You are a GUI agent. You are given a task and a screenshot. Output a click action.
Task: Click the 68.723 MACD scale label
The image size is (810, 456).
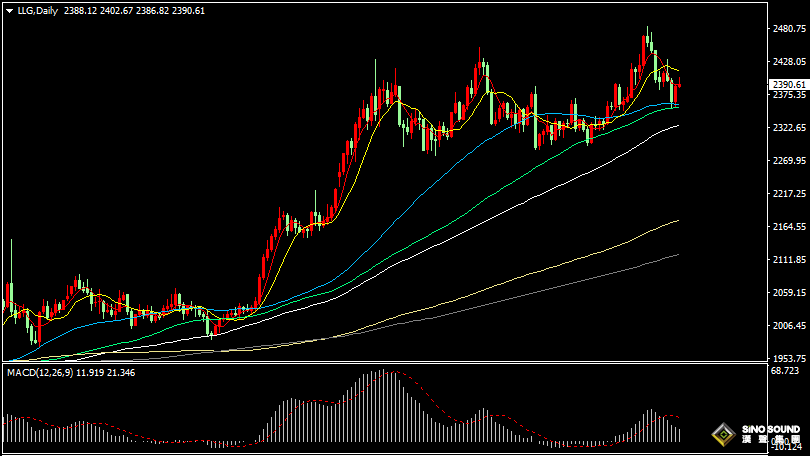pos(786,371)
